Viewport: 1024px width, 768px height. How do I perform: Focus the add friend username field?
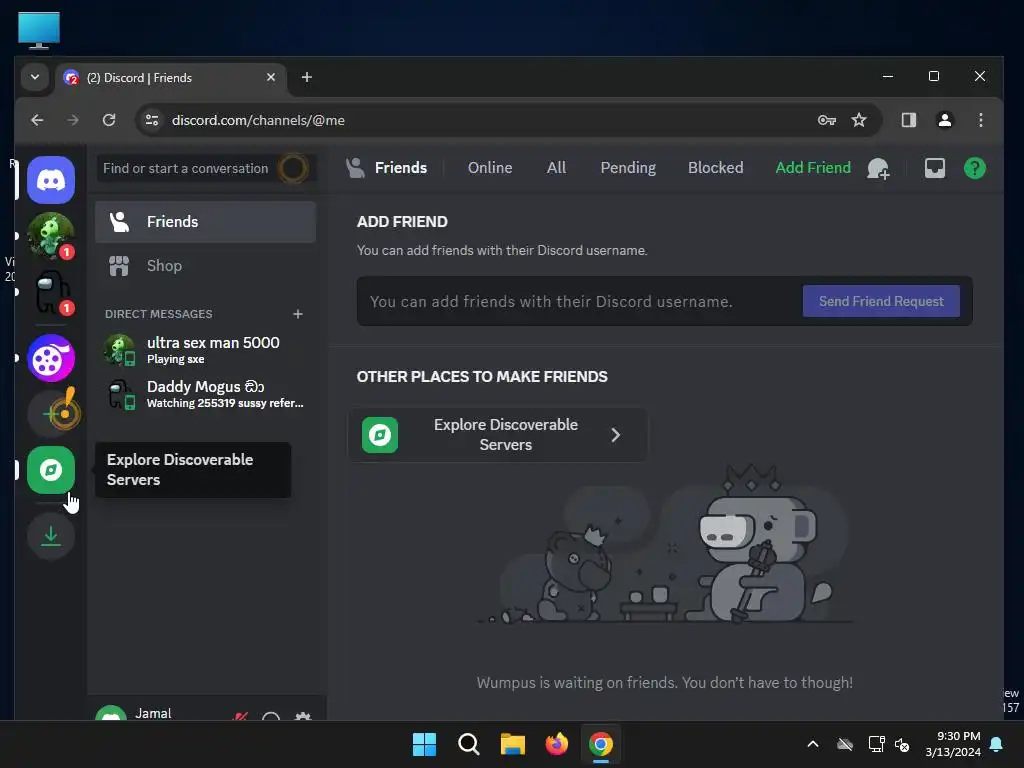(x=580, y=302)
